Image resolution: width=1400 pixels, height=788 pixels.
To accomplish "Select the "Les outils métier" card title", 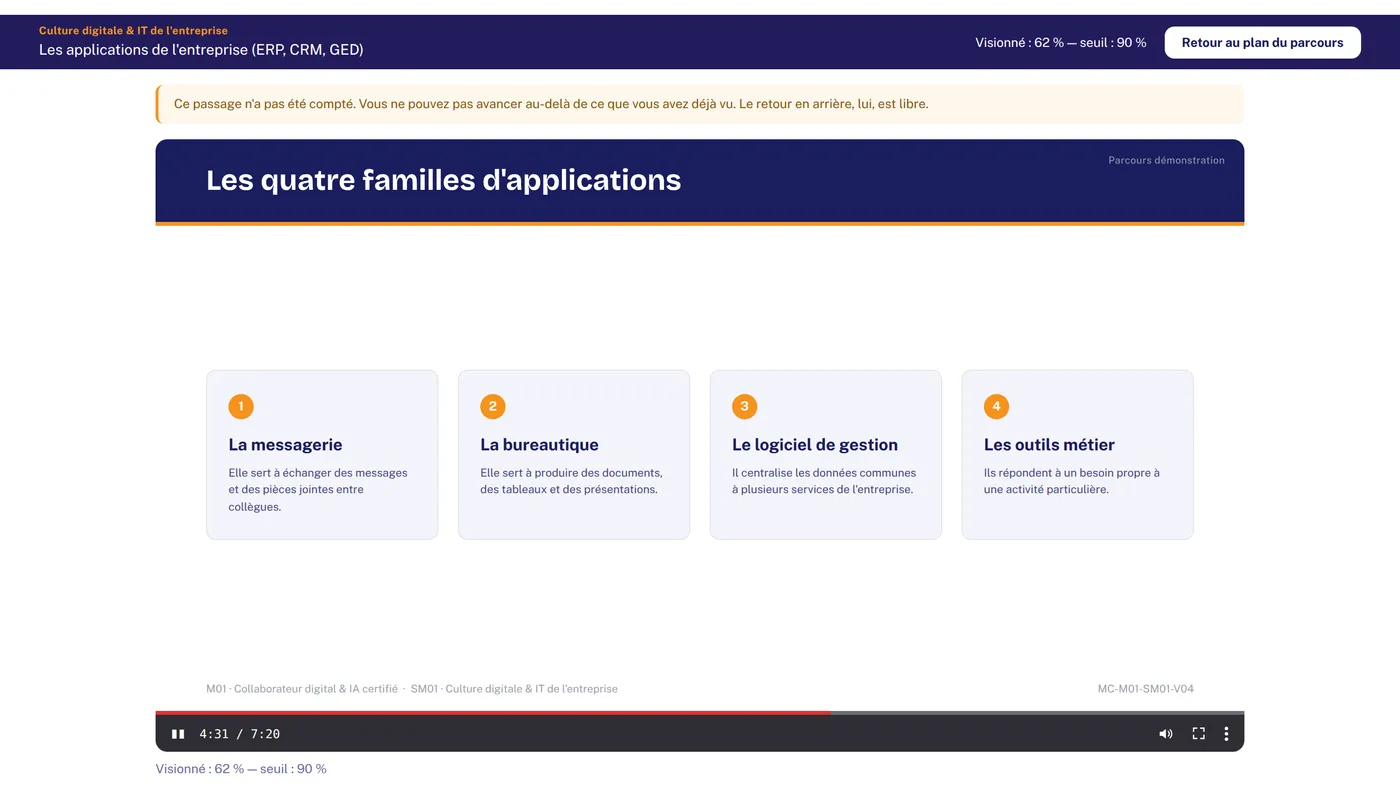I will click(1049, 445).
